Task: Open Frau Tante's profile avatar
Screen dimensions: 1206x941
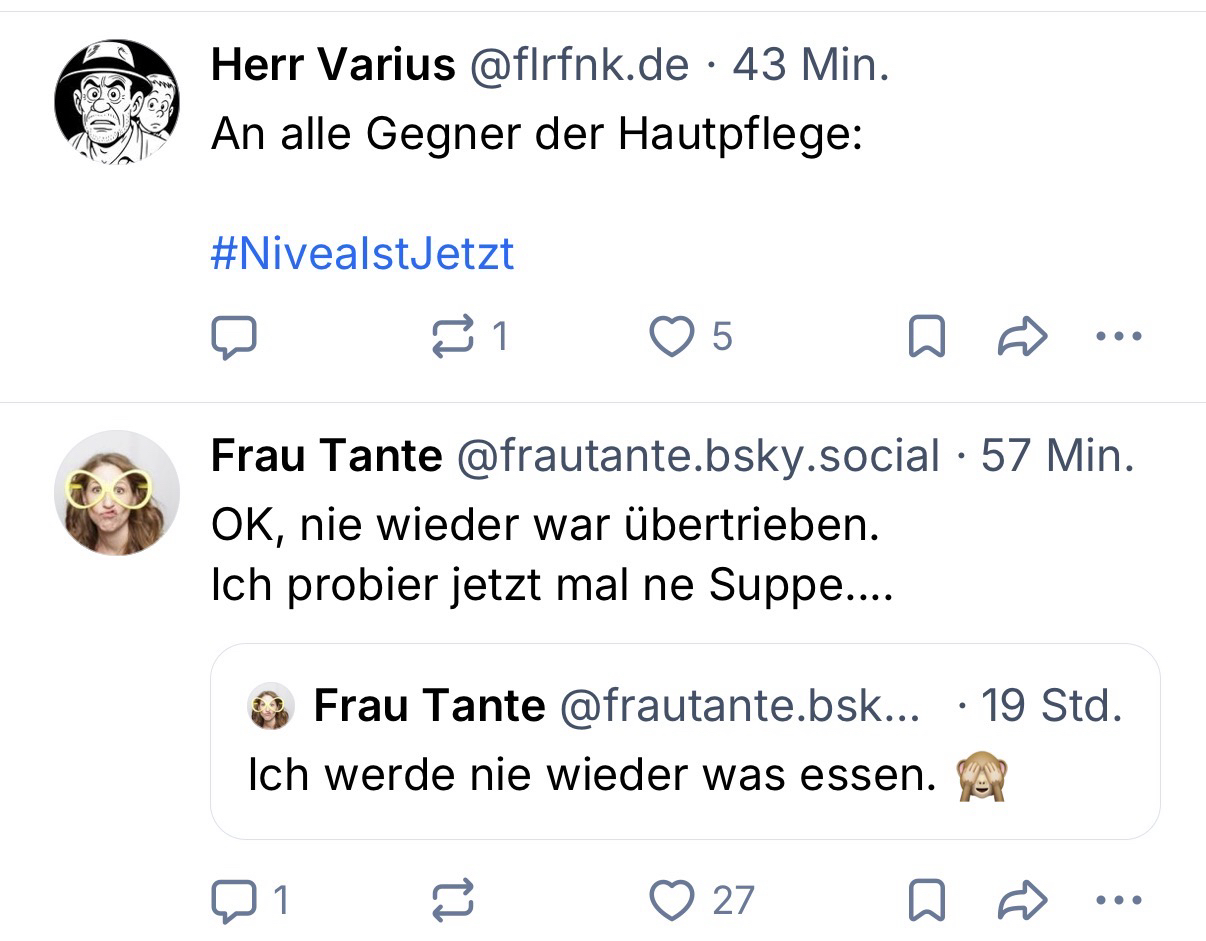Action: [116, 492]
